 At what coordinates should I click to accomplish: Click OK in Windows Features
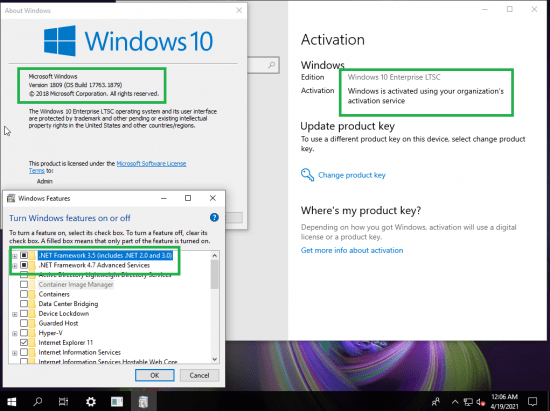coord(155,375)
